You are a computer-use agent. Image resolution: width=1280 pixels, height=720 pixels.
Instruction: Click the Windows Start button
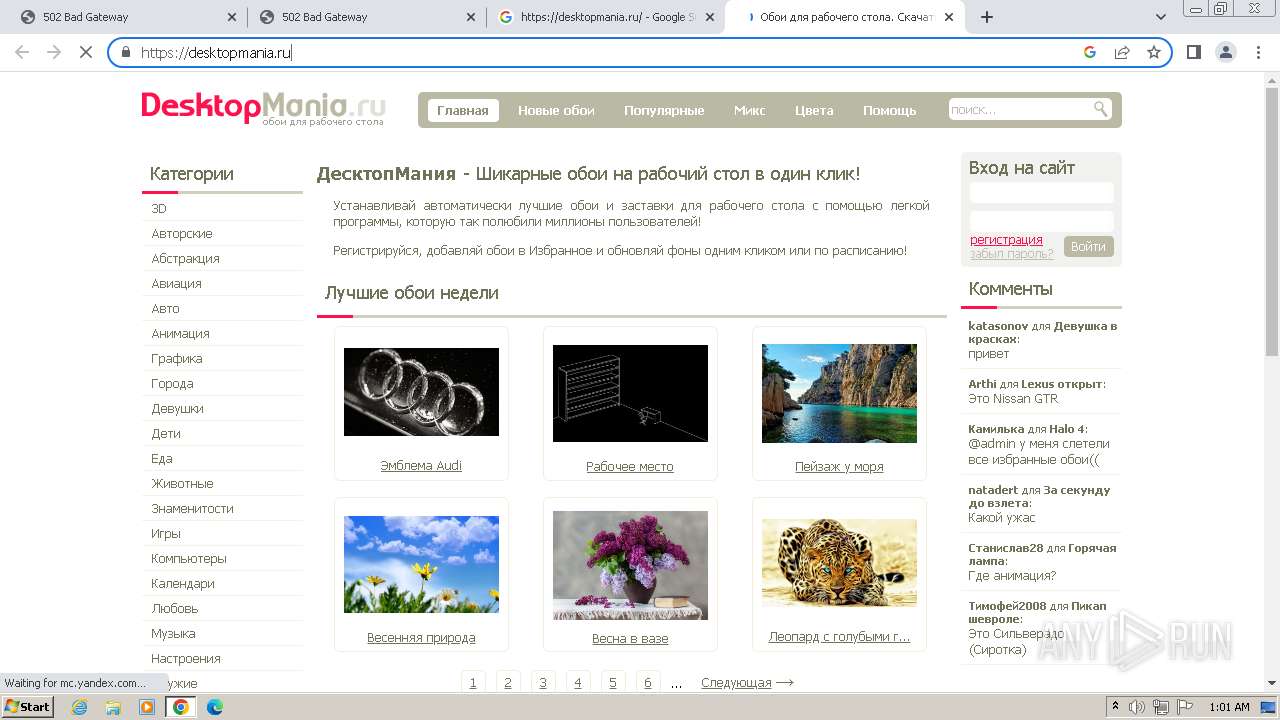pos(27,707)
